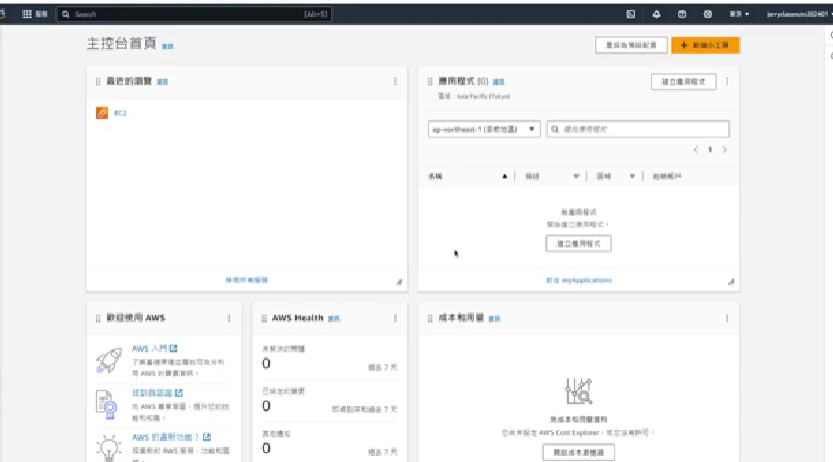
Task: Click view all services link
Action: [x=246, y=280]
